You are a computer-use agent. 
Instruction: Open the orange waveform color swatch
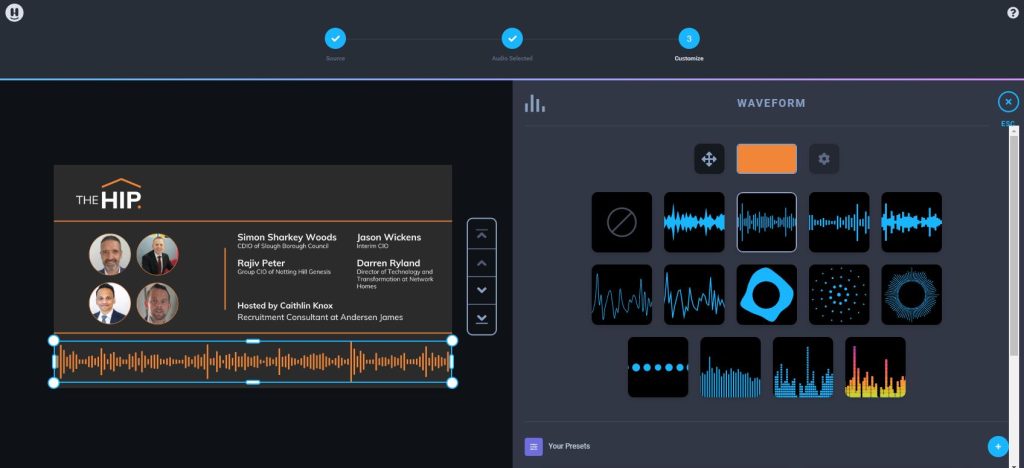[766, 159]
